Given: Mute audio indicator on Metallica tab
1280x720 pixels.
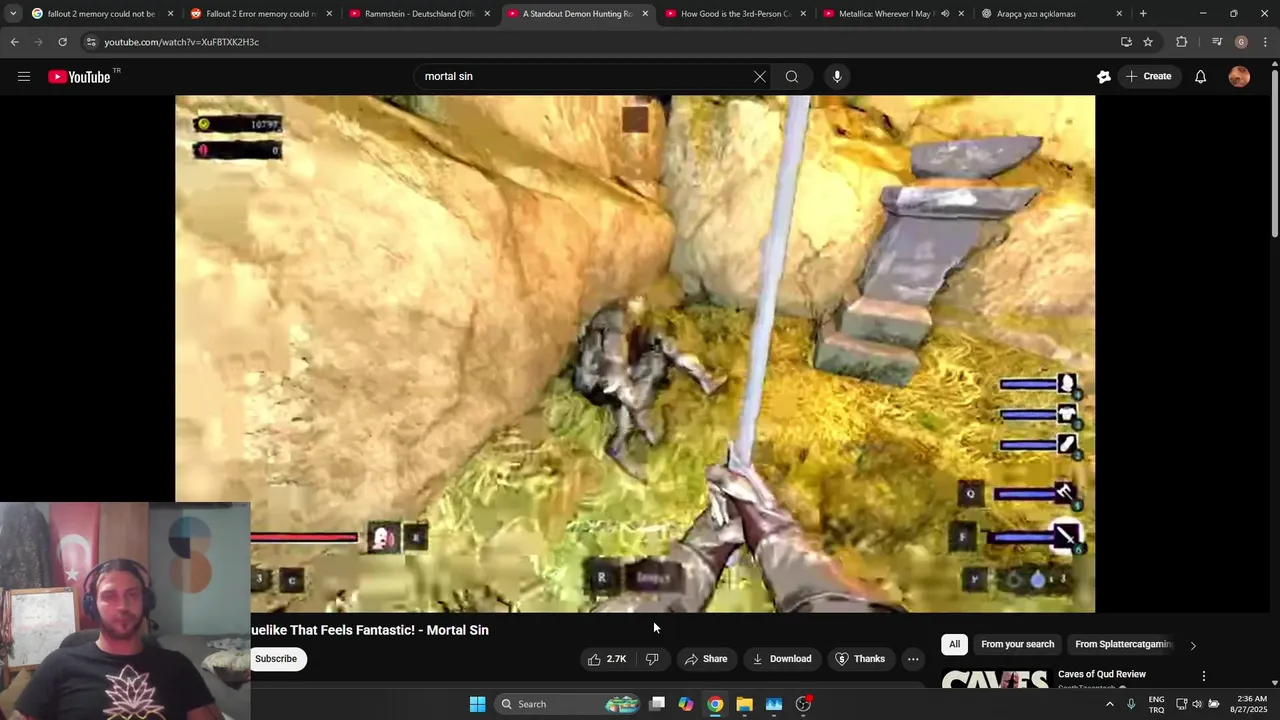Looking at the screenshot, I should click(945, 14).
